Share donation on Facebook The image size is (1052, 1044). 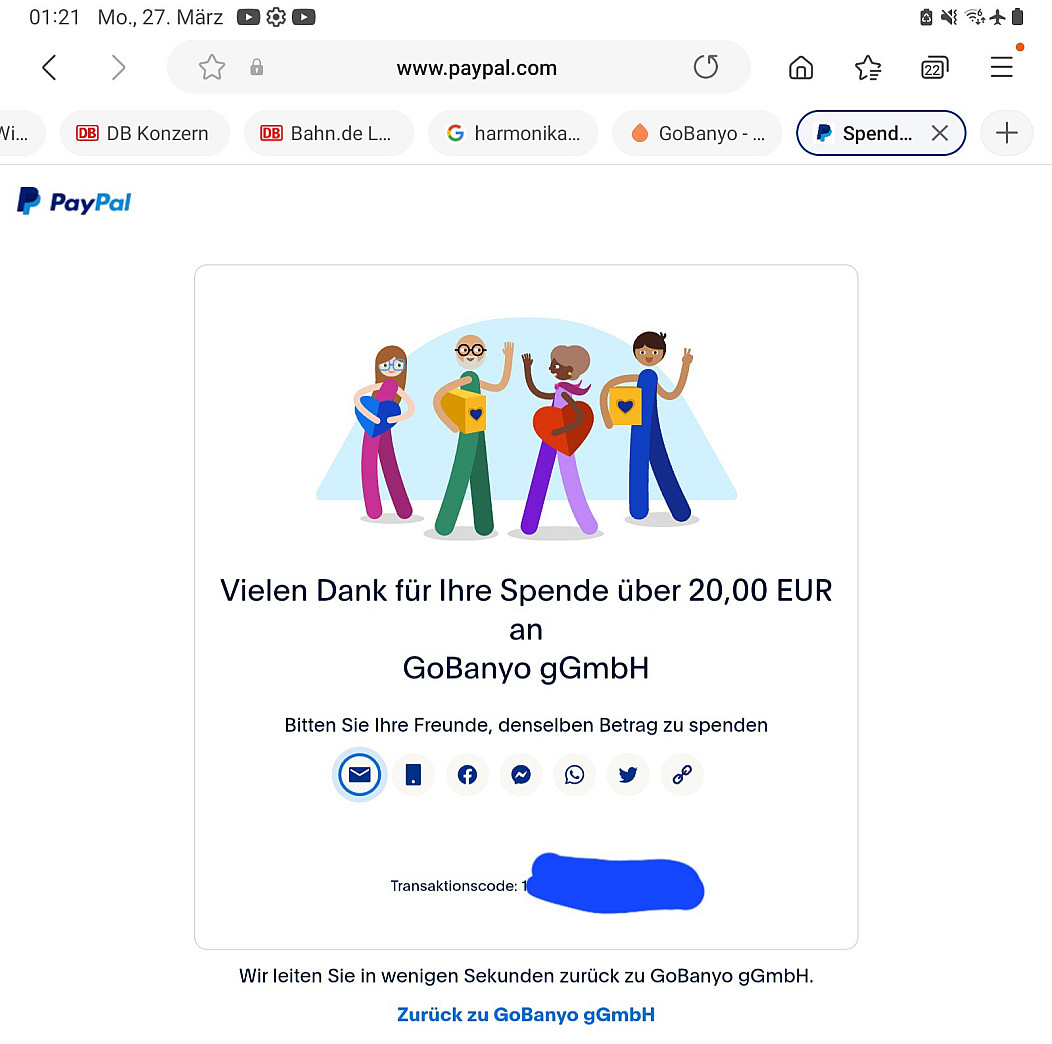[x=467, y=775]
